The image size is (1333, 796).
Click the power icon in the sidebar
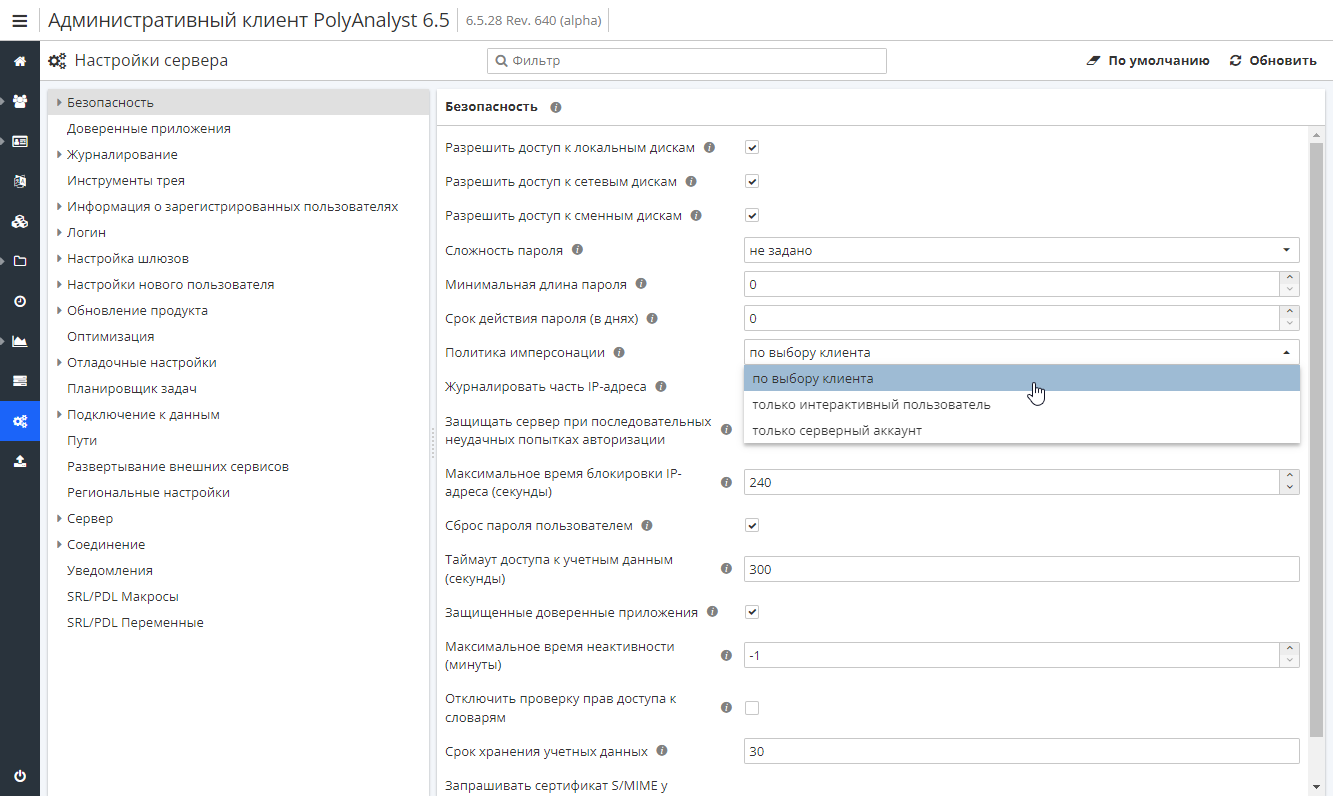(20, 776)
